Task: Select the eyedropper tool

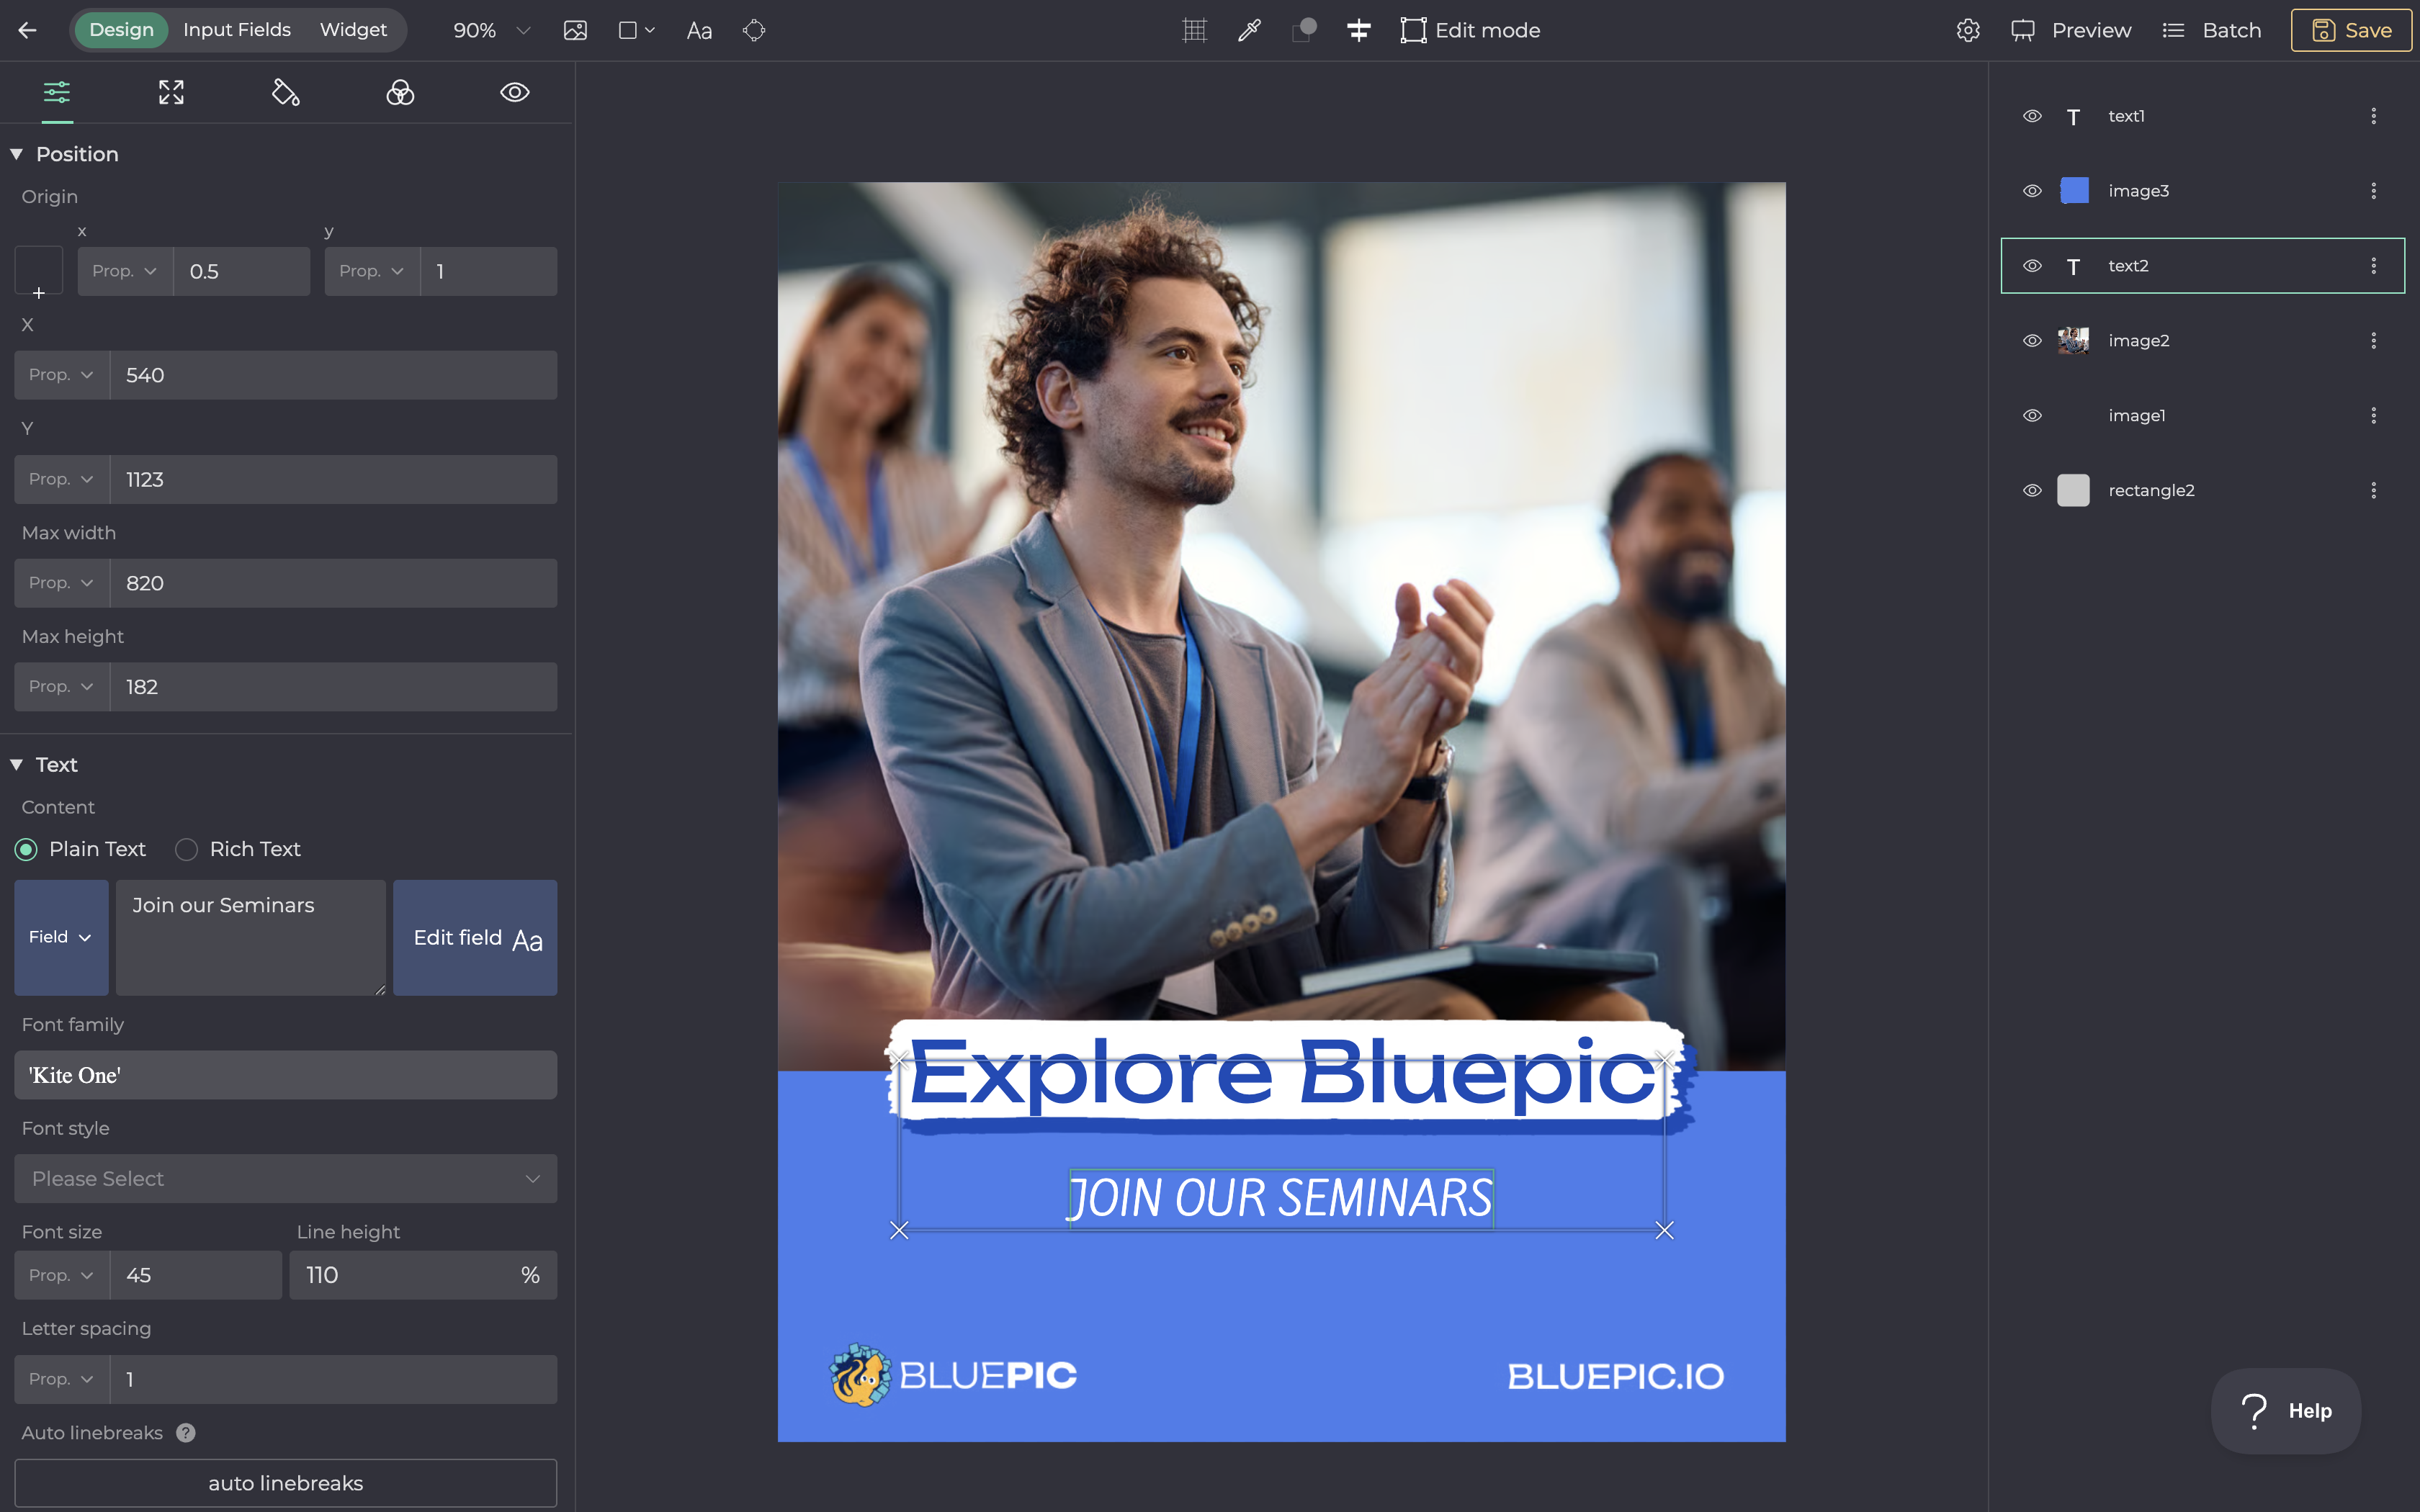Action: (x=1249, y=30)
